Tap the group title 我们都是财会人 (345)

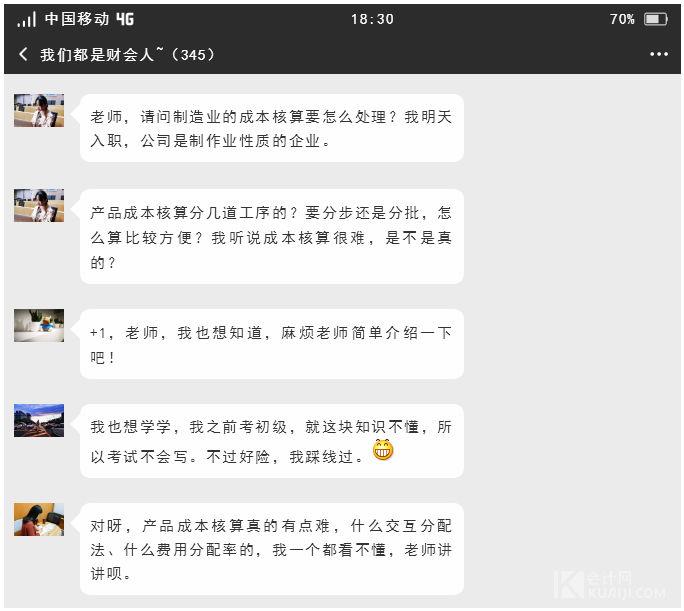(127, 55)
